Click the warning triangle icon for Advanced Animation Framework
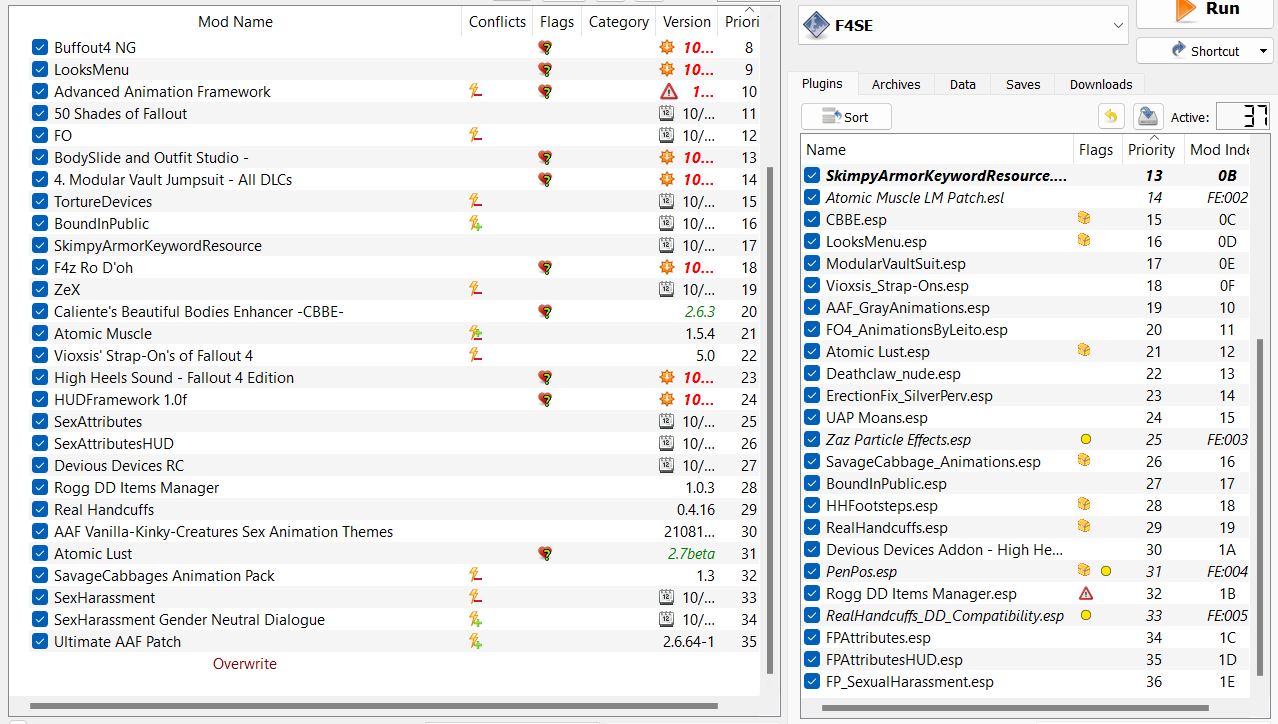1278x724 pixels. [x=669, y=91]
